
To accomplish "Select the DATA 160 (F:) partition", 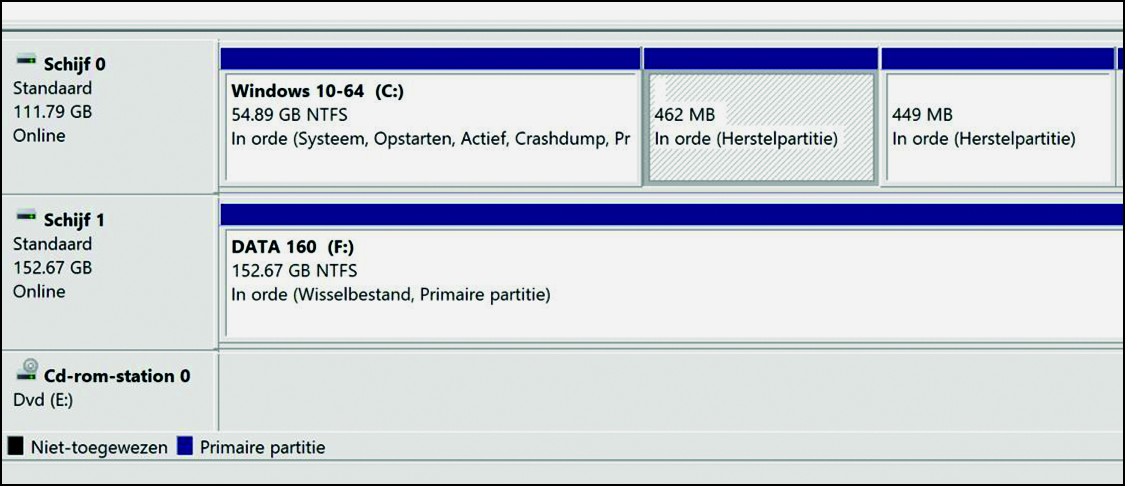I will (x=674, y=283).
